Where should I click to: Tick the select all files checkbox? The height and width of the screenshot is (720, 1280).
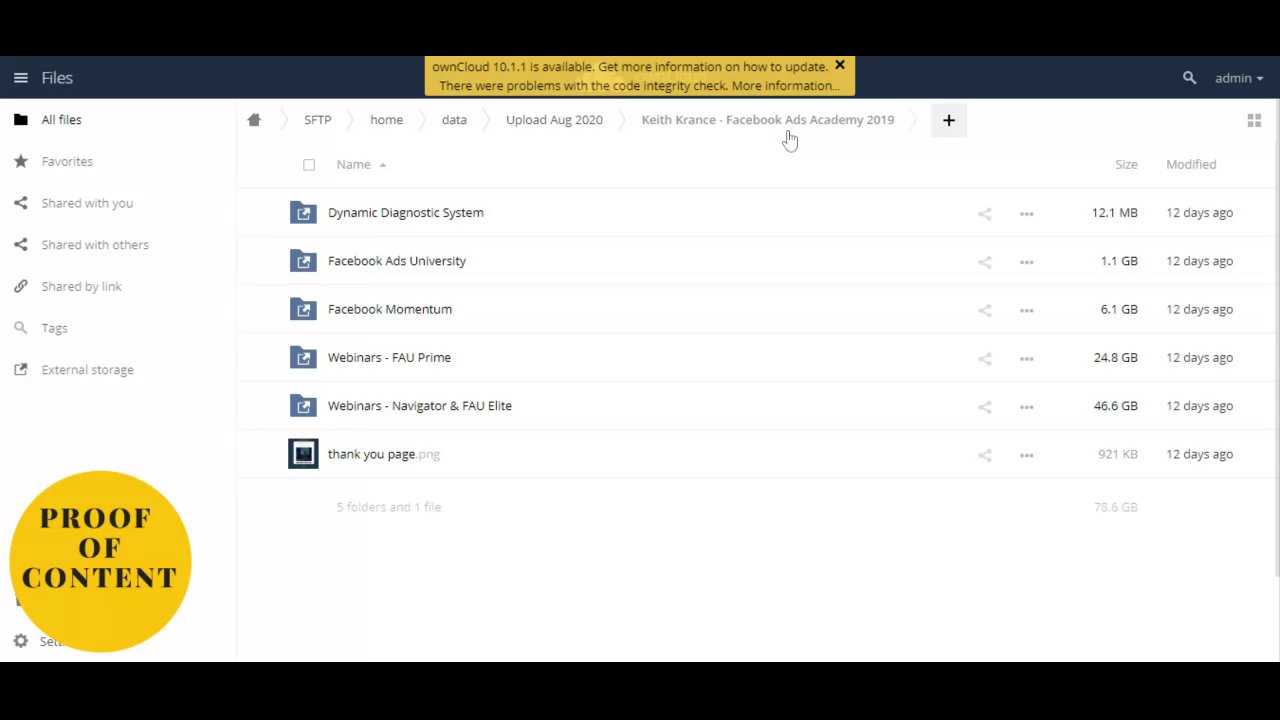coord(309,165)
